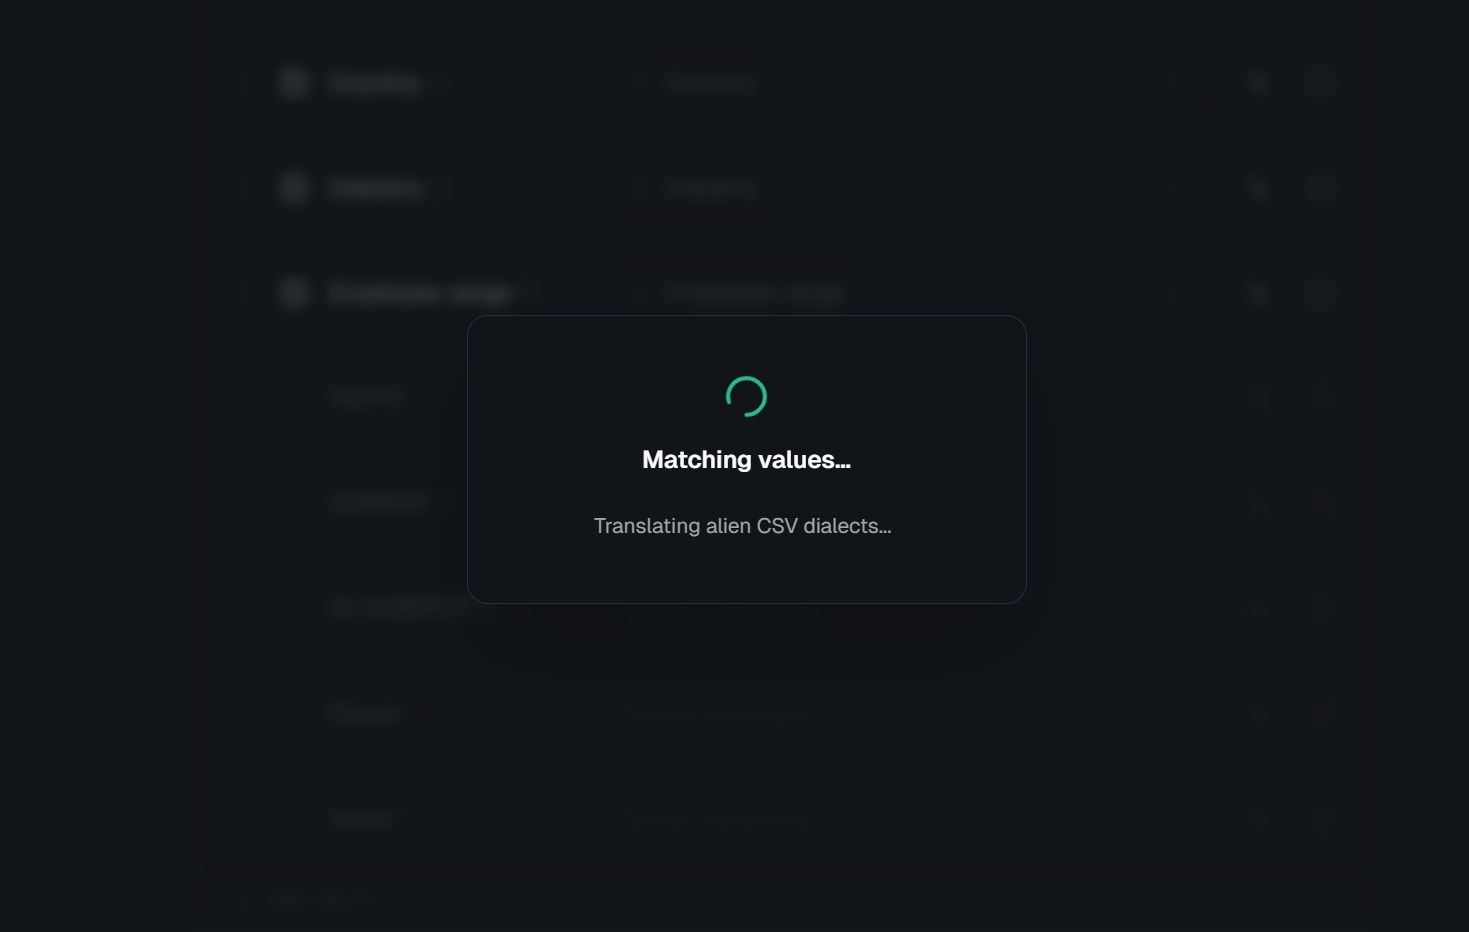Select the Employee range column label
Screen dimensions: 1469x932
419,293
